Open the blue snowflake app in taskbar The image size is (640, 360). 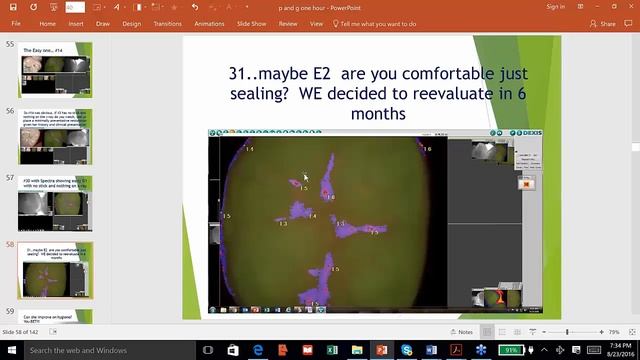481,350
